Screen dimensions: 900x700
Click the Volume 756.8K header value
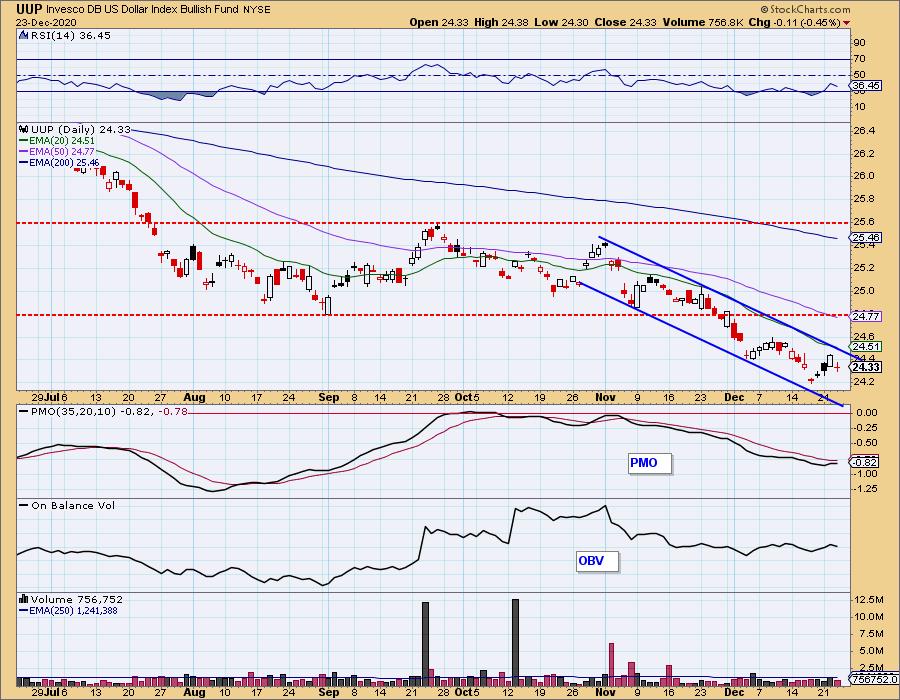[704, 22]
